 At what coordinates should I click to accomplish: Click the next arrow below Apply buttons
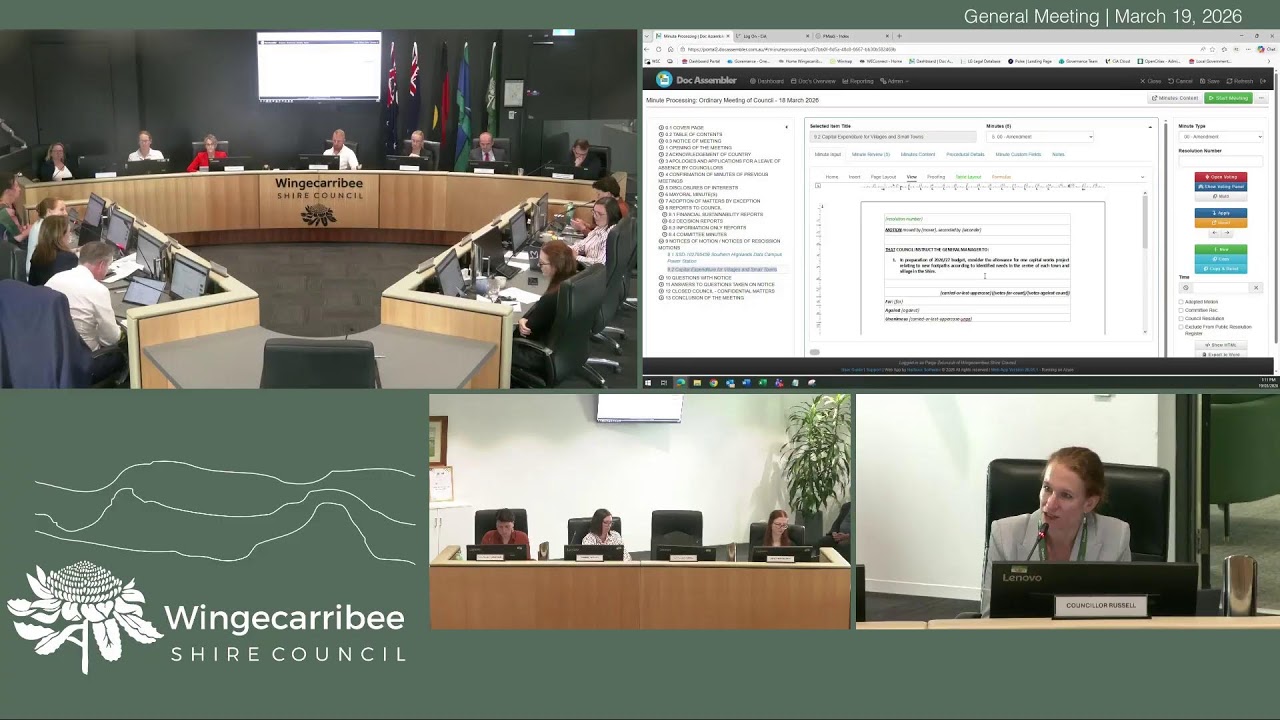[1227, 233]
